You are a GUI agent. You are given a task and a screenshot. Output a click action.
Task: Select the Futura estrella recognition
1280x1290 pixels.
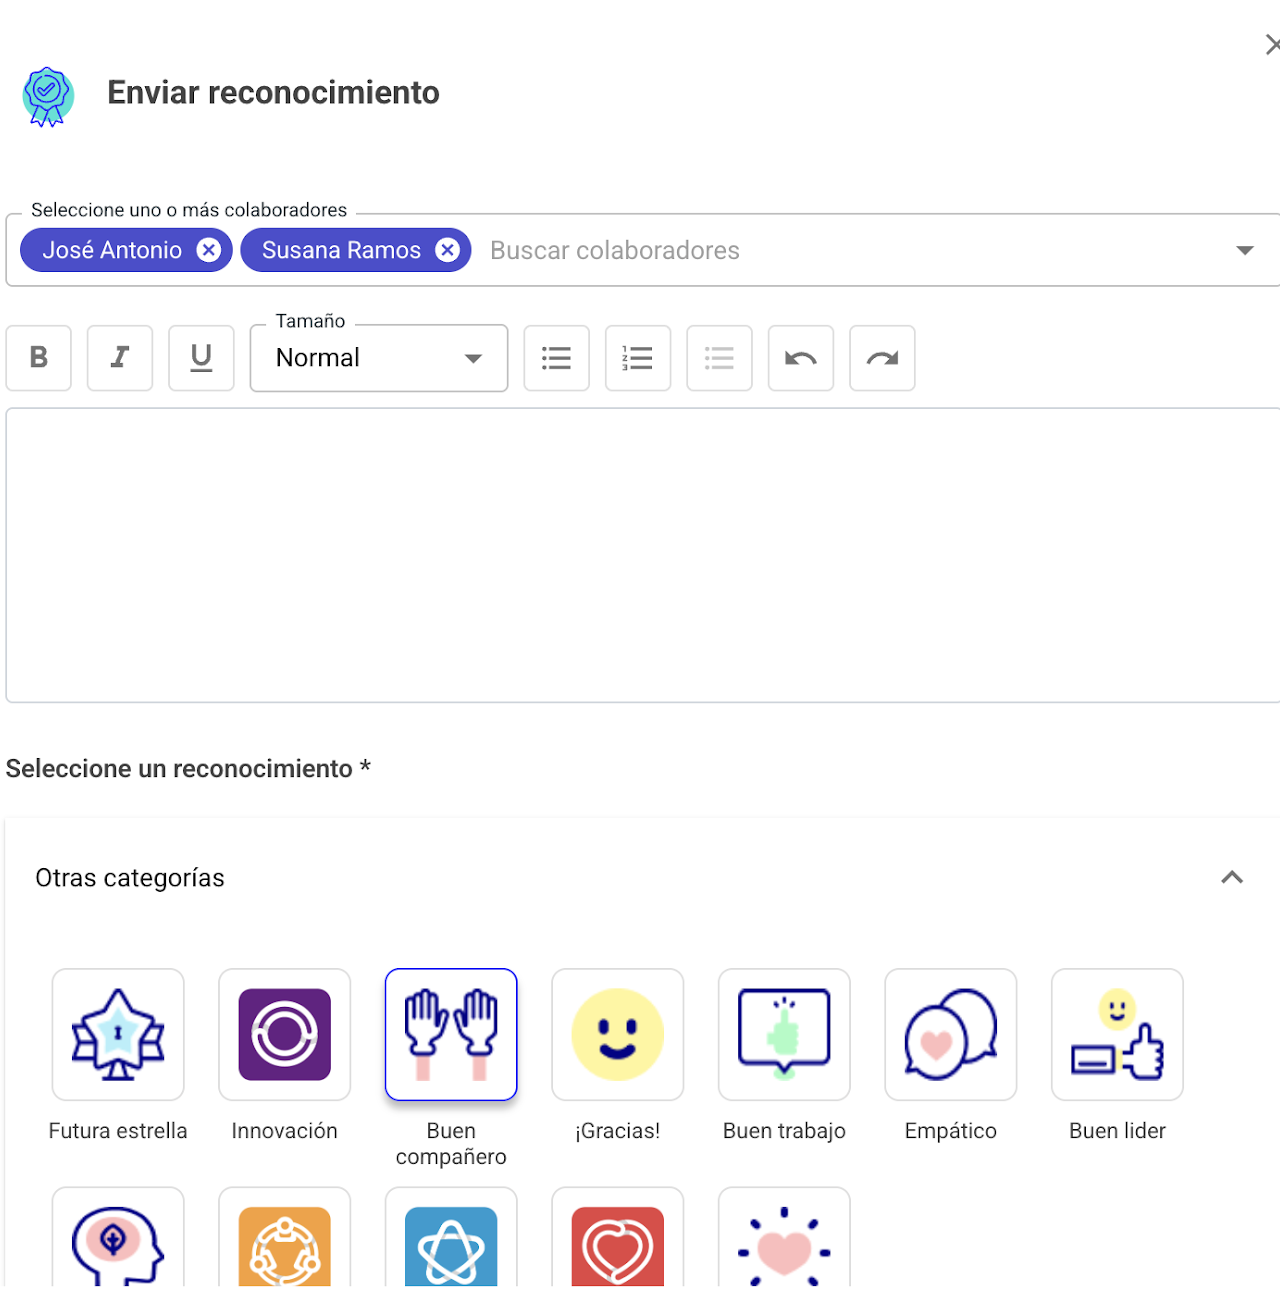tap(118, 1035)
